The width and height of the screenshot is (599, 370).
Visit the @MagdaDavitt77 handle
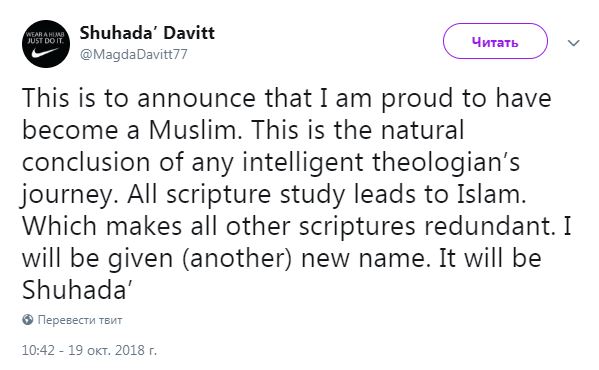133,55
